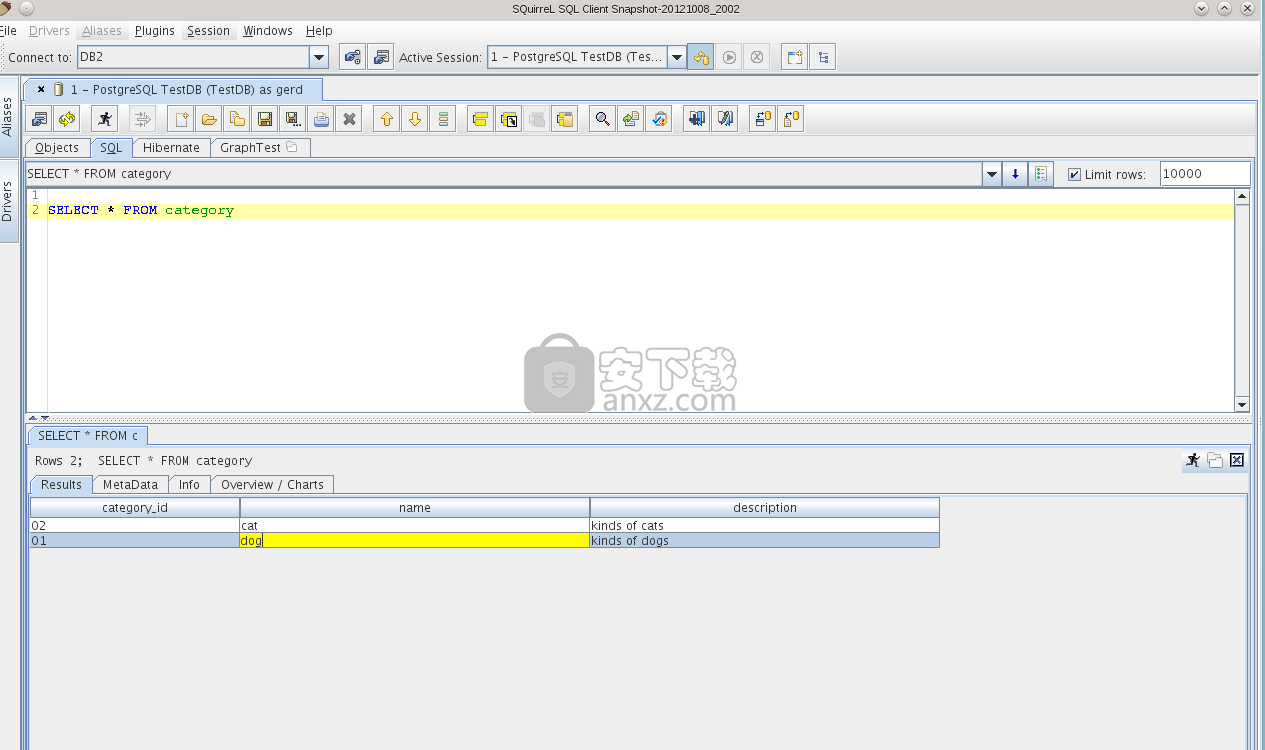Switch to the MetaData results tab

coord(130,484)
